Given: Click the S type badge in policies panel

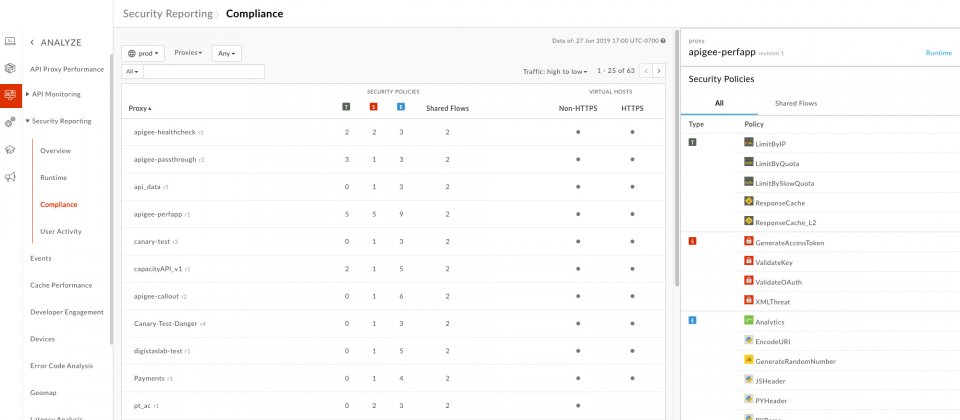Looking at the screenshot, I should (692, 241).
